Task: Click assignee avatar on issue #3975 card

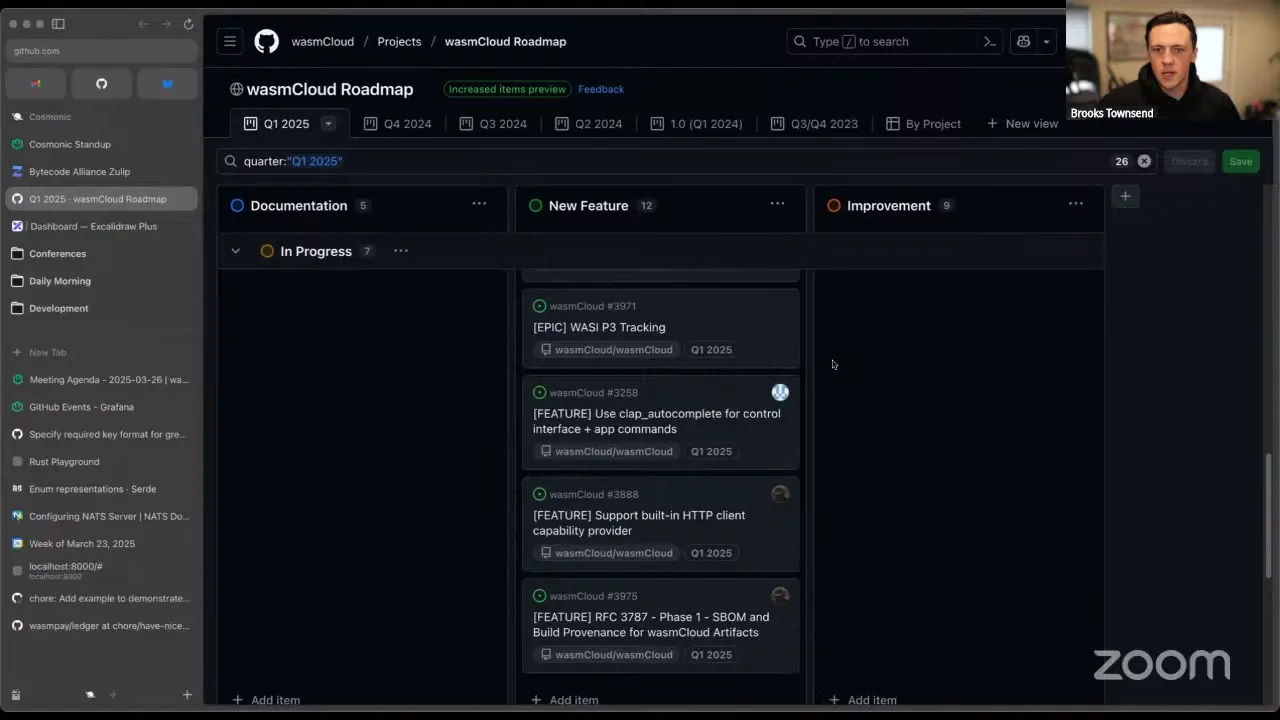Action: pos(780,596)
